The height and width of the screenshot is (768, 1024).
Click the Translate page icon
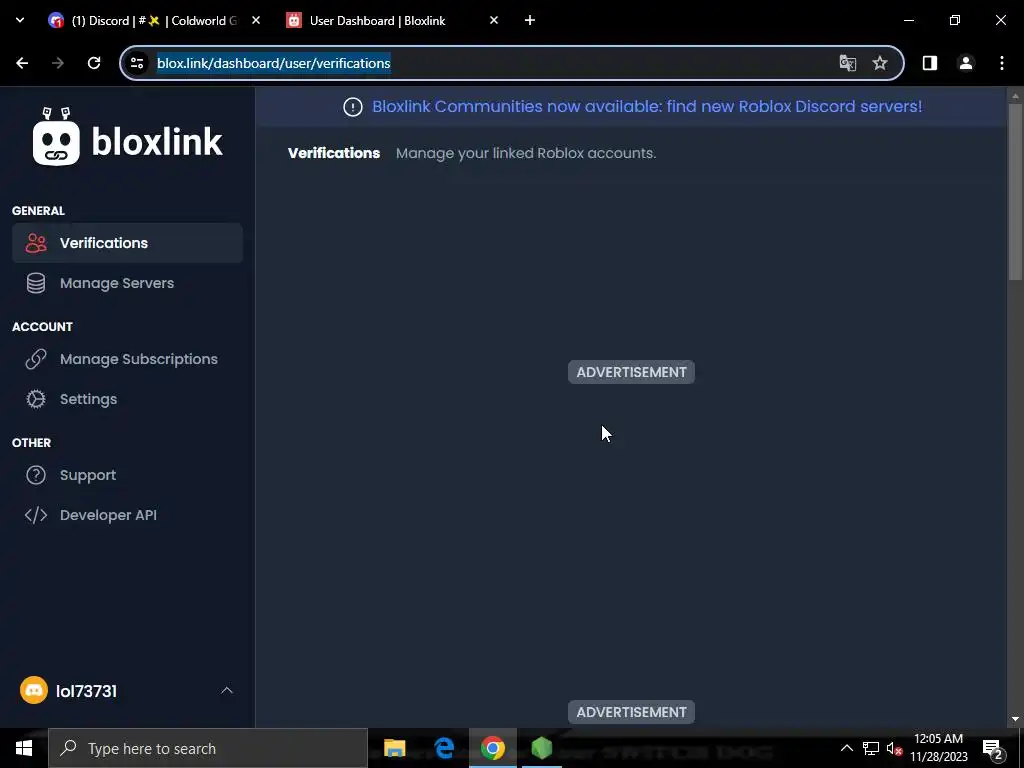[x=848, y=63]
